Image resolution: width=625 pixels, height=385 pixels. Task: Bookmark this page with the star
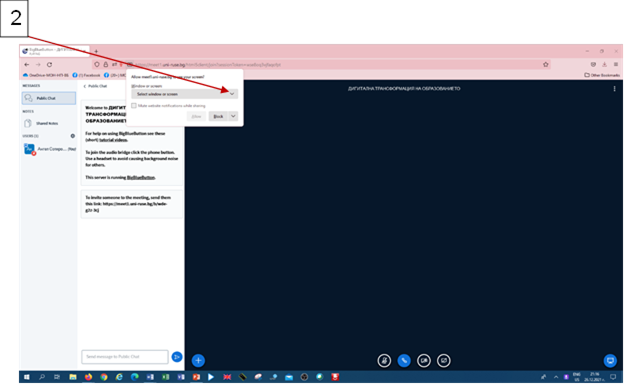click(x=546, y=65)
